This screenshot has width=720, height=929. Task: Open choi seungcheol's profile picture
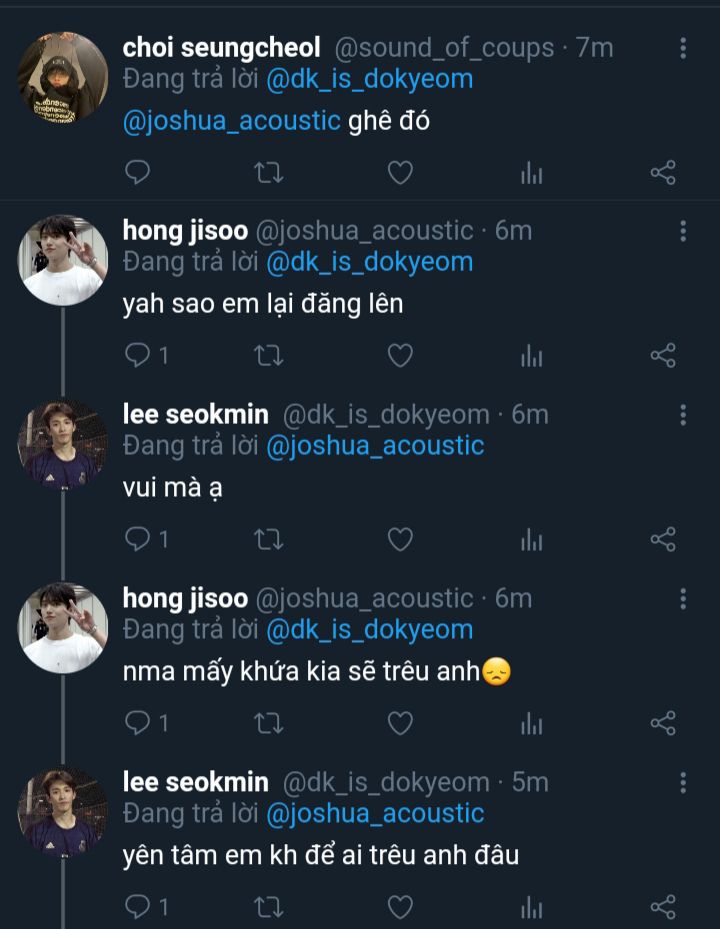pos(63,77)
